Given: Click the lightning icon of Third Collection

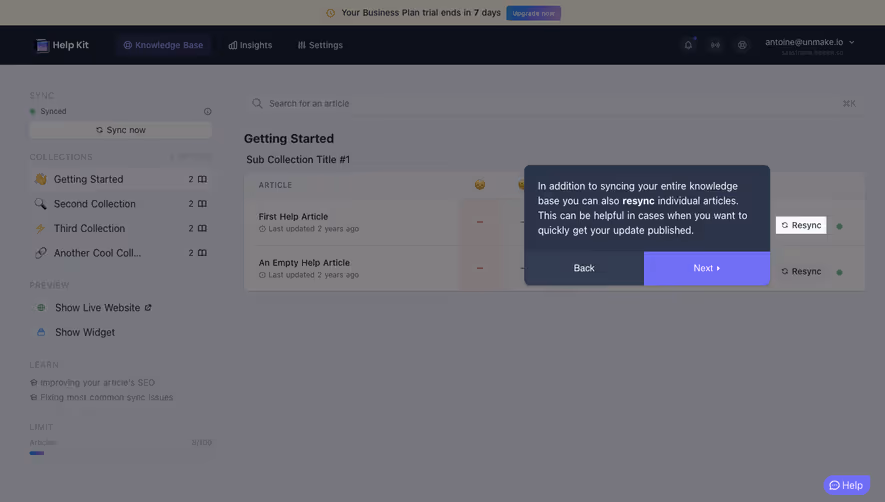Looking at the screenshot, I should 40,228.
